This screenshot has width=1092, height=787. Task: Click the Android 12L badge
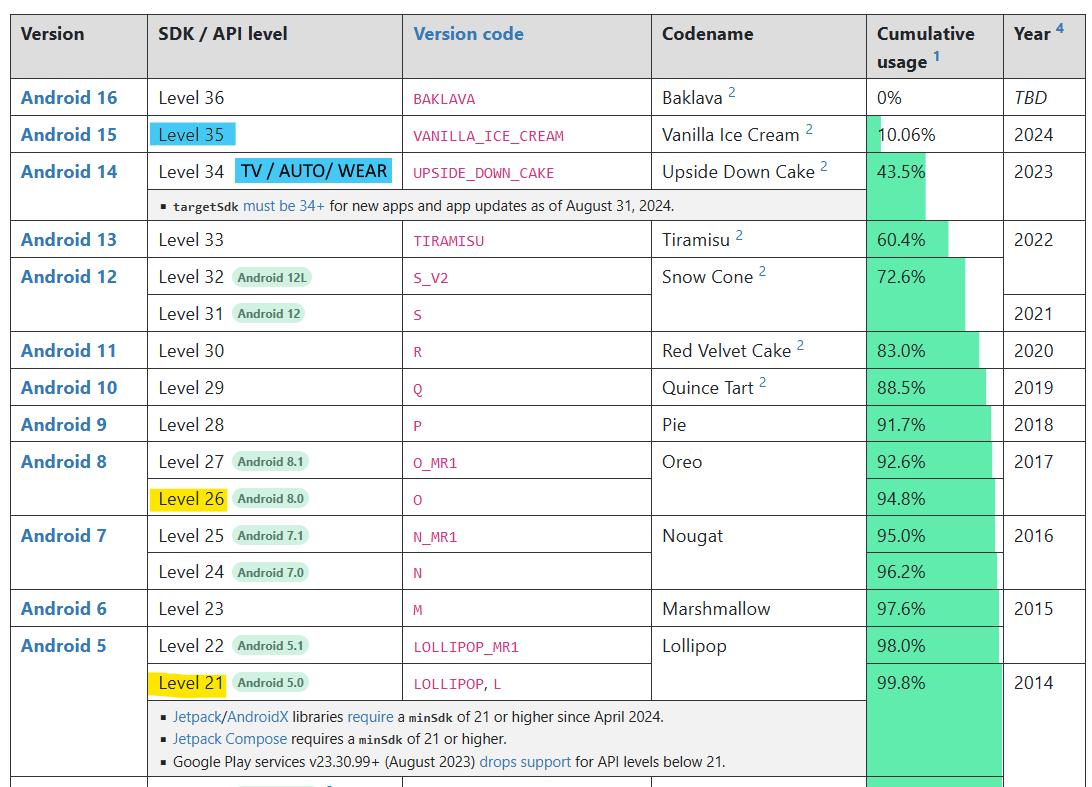[x=272, y=277]
